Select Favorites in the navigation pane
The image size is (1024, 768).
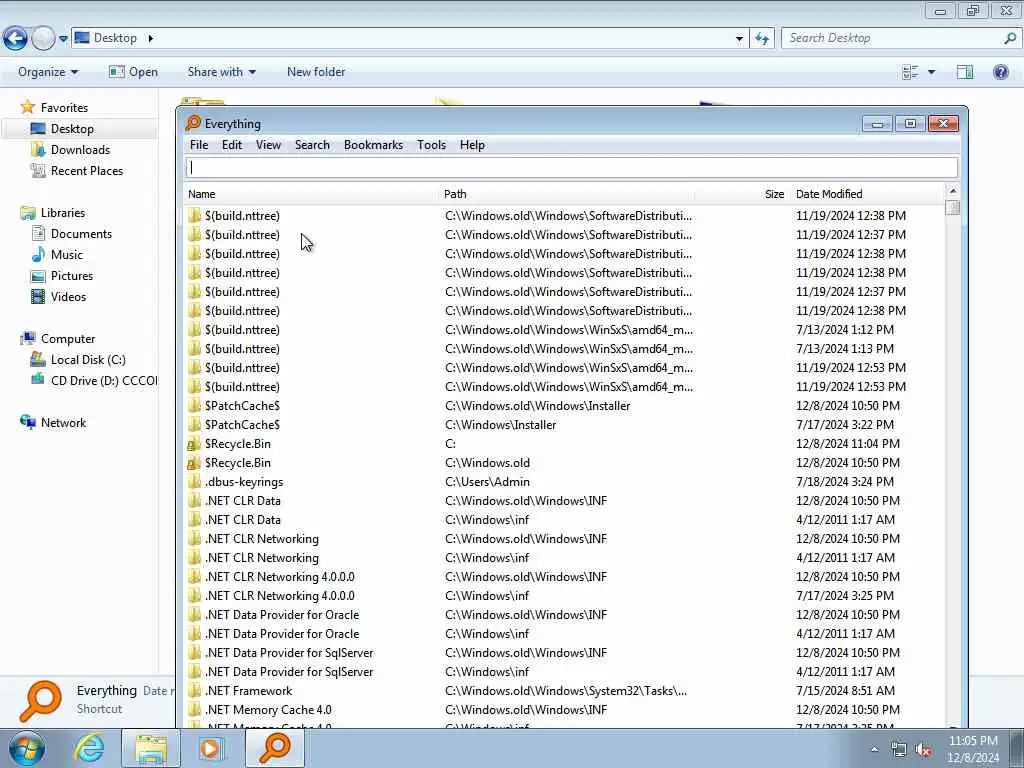tap(64, 108)
